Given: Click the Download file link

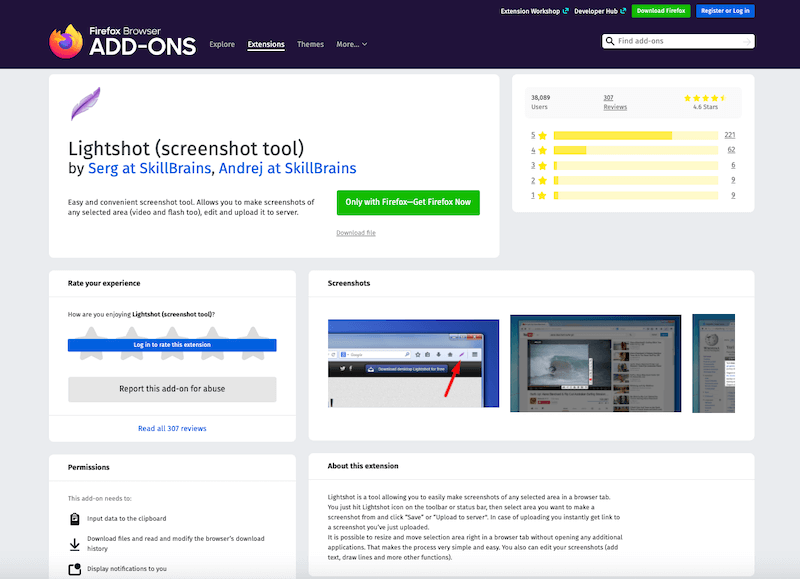Looking at the screenshot, I should click(356, 233).
